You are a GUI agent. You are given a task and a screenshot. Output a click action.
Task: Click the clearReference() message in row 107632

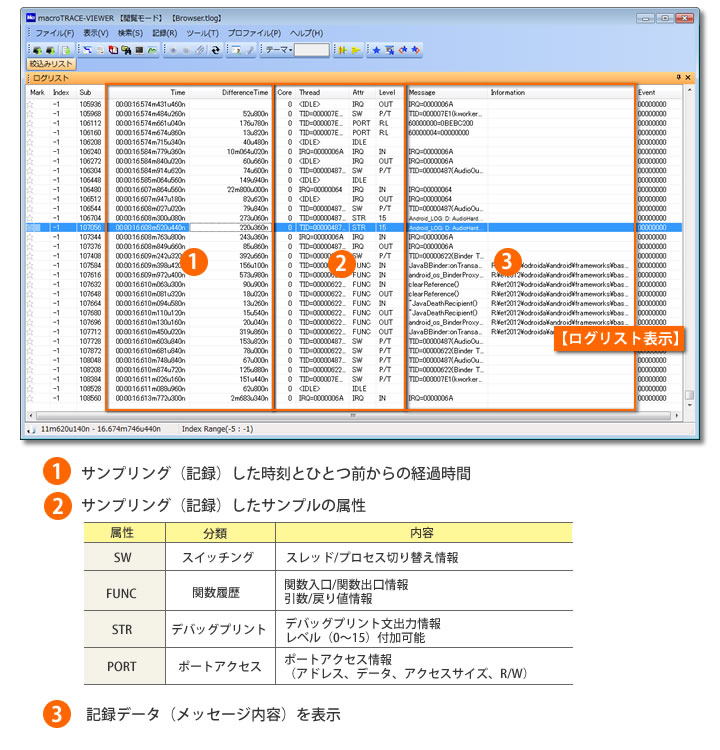[434, 285]
